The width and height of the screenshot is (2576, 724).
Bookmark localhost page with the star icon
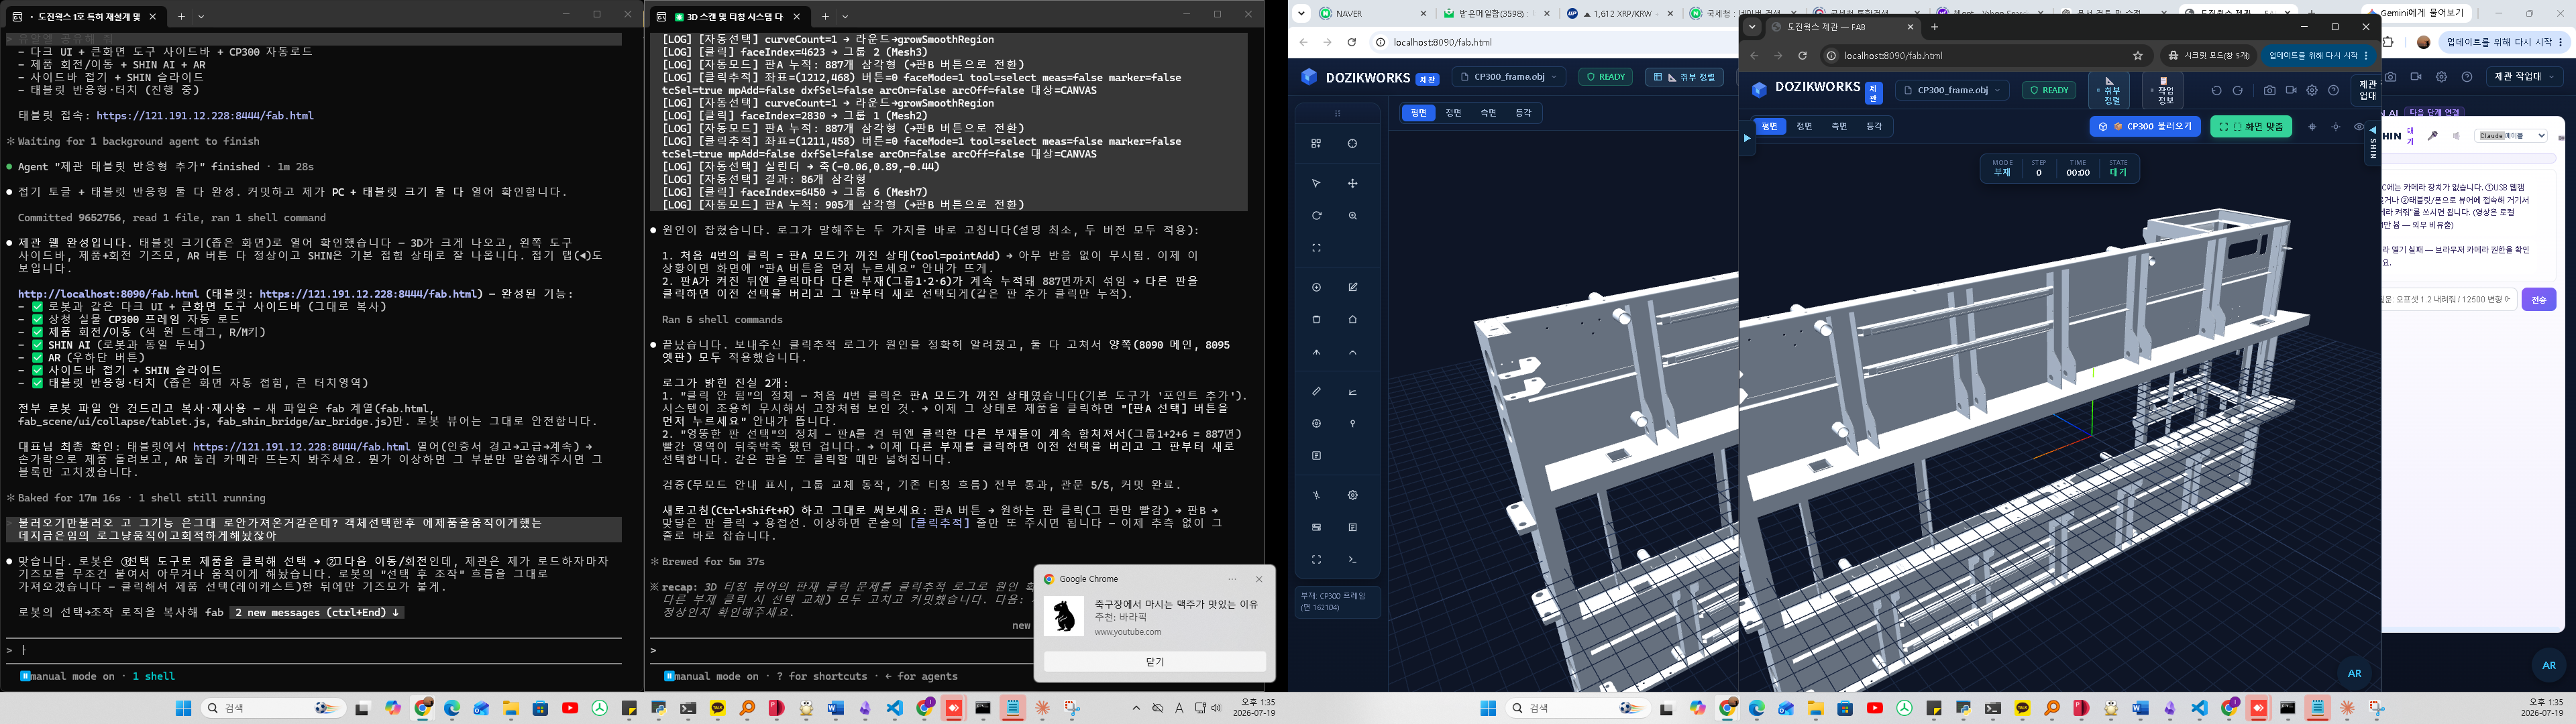click(2138, 56)
